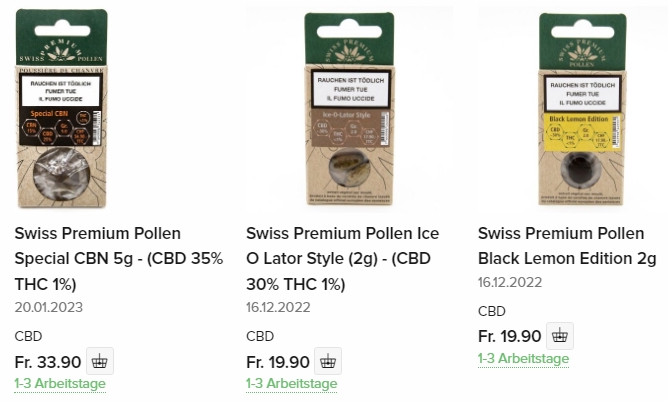Screen dimensions: 668x401
Task: Click the Fr. 33.90 price
Action: [x=48, y=362]
